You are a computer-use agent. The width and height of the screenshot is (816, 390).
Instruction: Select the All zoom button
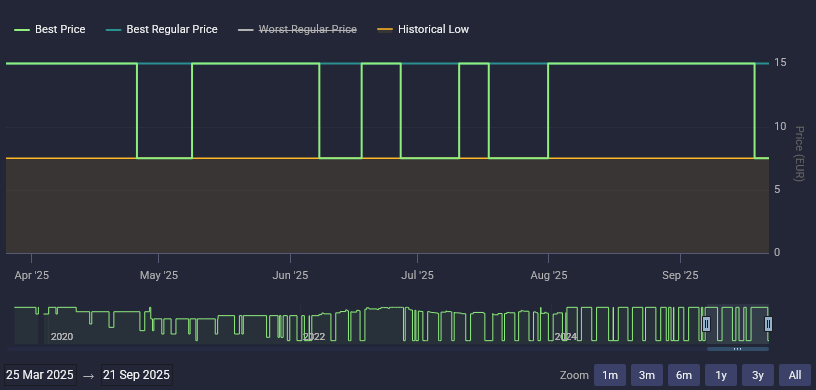click(795, 375)
